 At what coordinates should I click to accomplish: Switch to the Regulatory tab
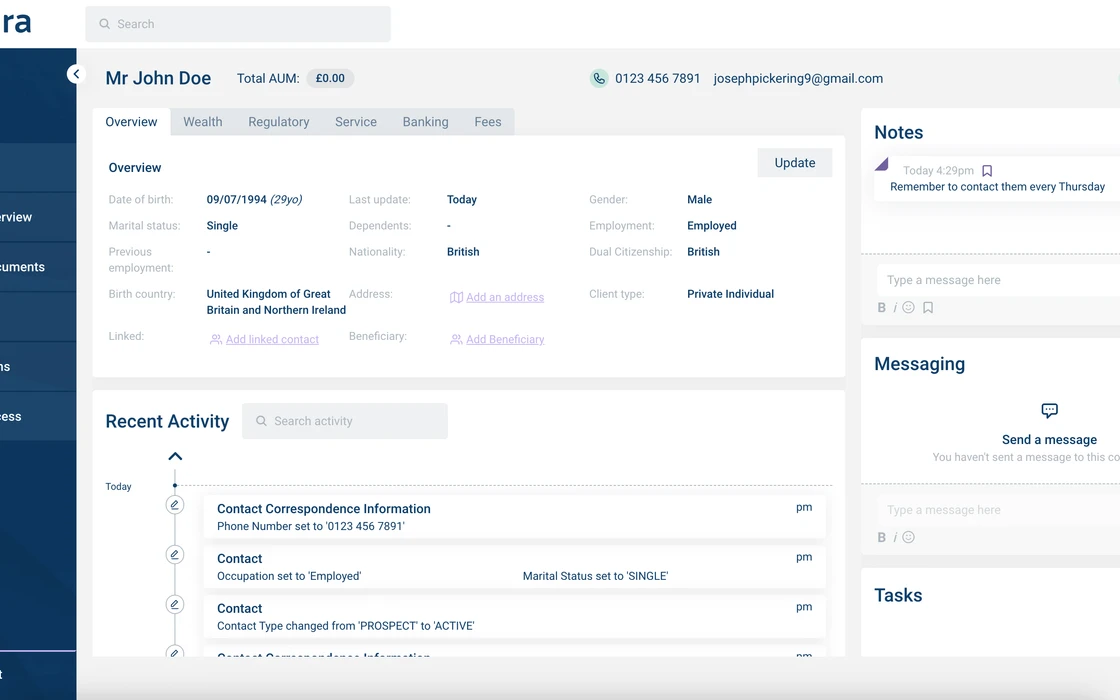(279, 122)
